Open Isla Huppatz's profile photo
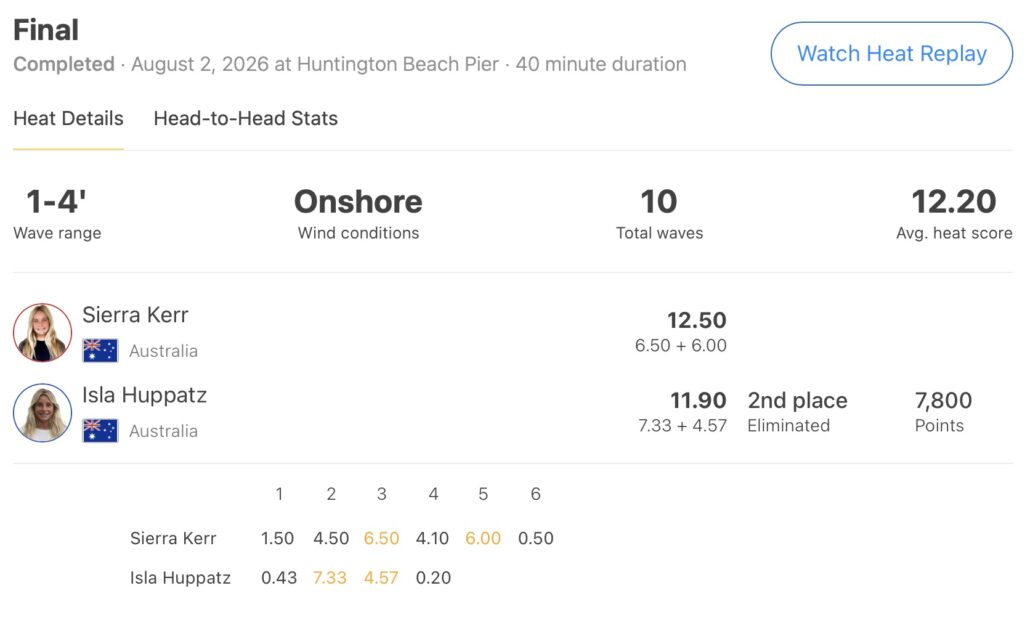Screen dimensions: 1030x636 tap(43, 413)
